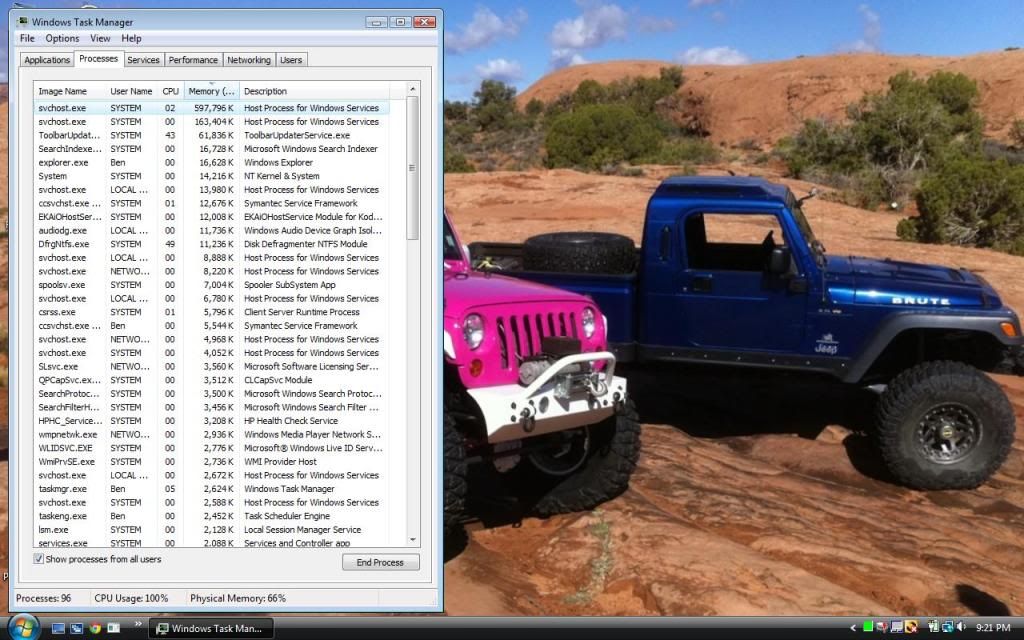This screenshot has width=1024, height=640.
Task: Select the ToolbarUpdat... process row
Action: tap(212, 135)
